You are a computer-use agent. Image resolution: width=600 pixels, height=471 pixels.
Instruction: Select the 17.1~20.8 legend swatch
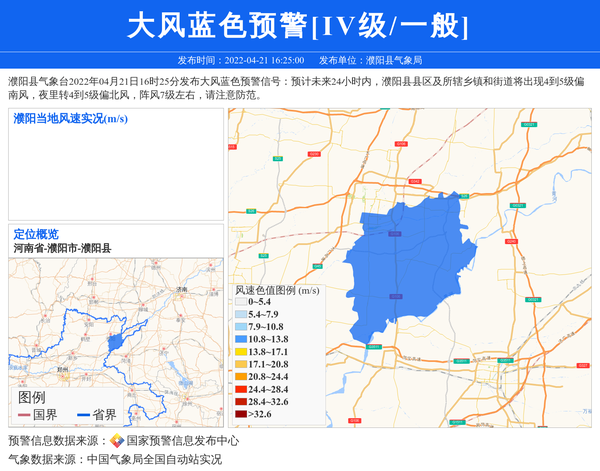[x=241, y=365]
